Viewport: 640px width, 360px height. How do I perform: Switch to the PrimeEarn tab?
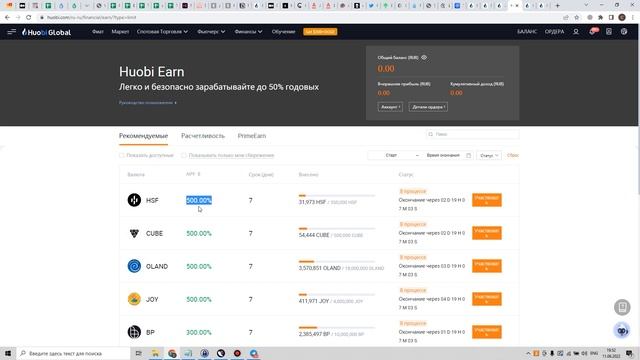pyautogui.click(x=252, y=136)
